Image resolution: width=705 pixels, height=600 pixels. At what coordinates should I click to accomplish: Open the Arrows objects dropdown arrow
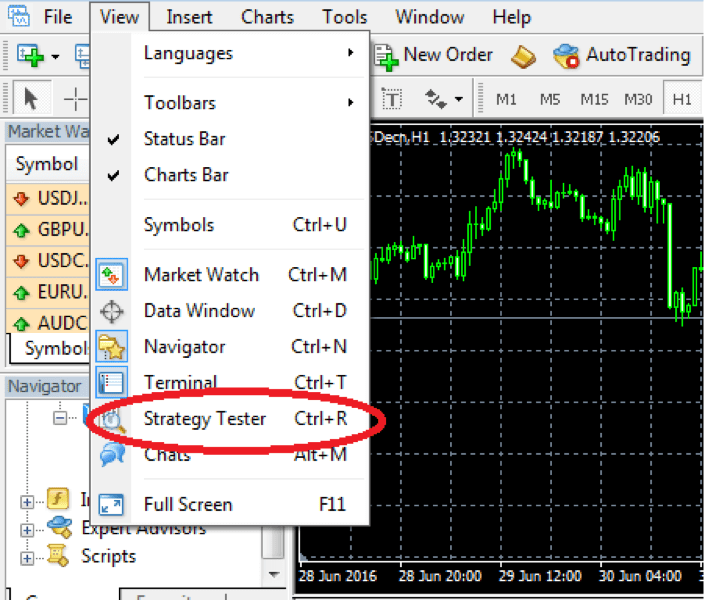pyautogui.click(x=459, y=99)
